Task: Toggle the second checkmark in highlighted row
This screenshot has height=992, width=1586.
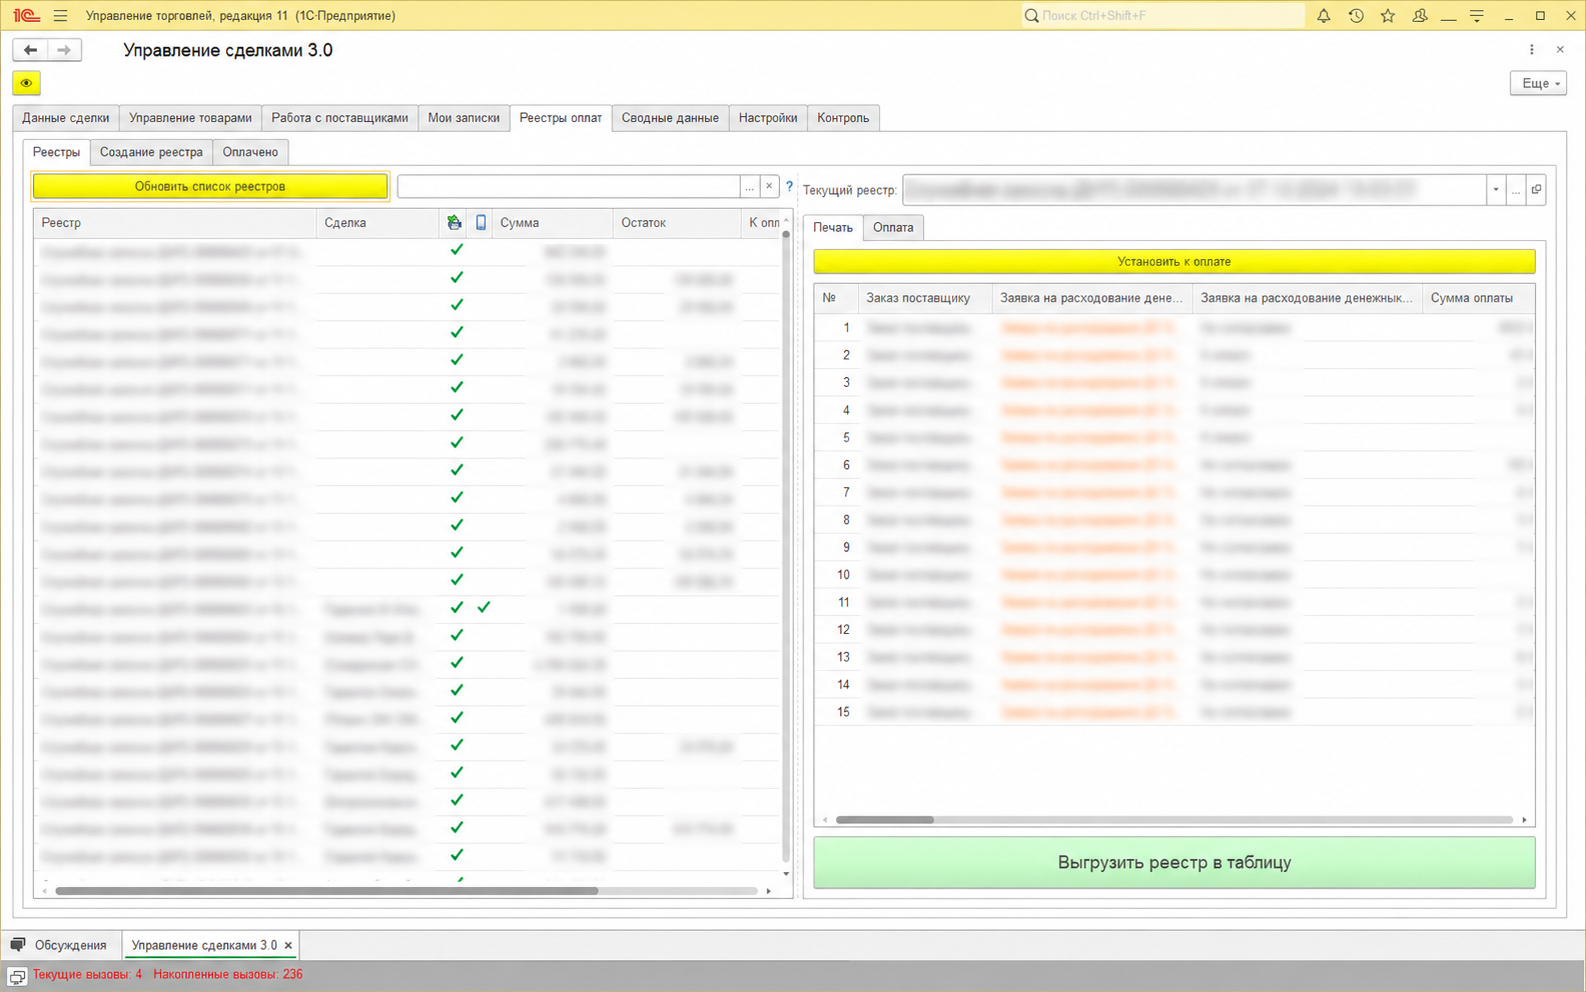Action: click(484, 607)
